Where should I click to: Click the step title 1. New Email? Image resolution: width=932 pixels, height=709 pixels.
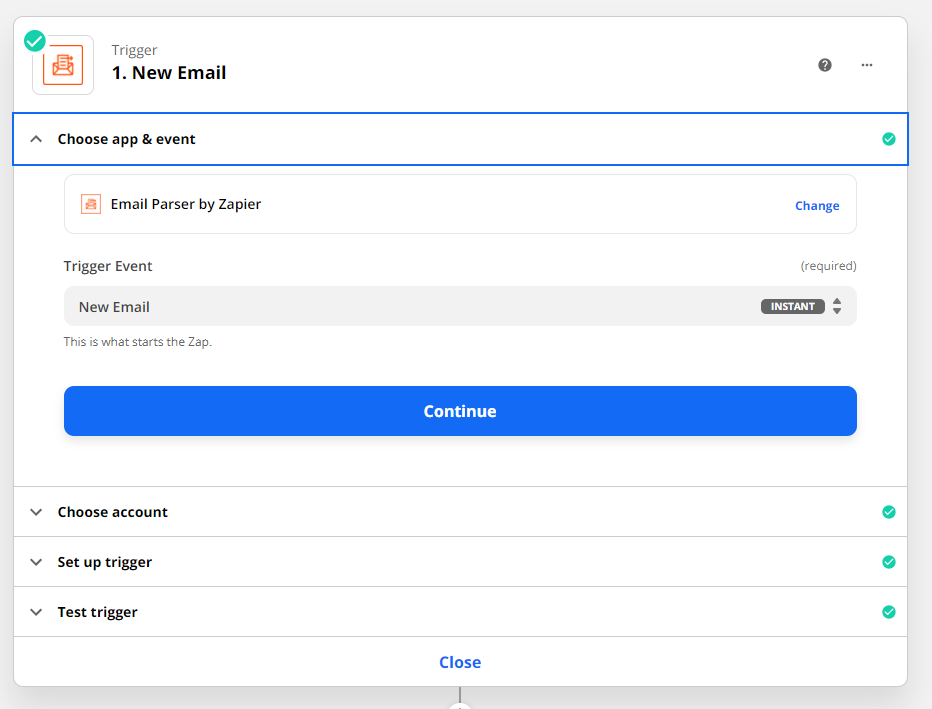coord(169,73)
